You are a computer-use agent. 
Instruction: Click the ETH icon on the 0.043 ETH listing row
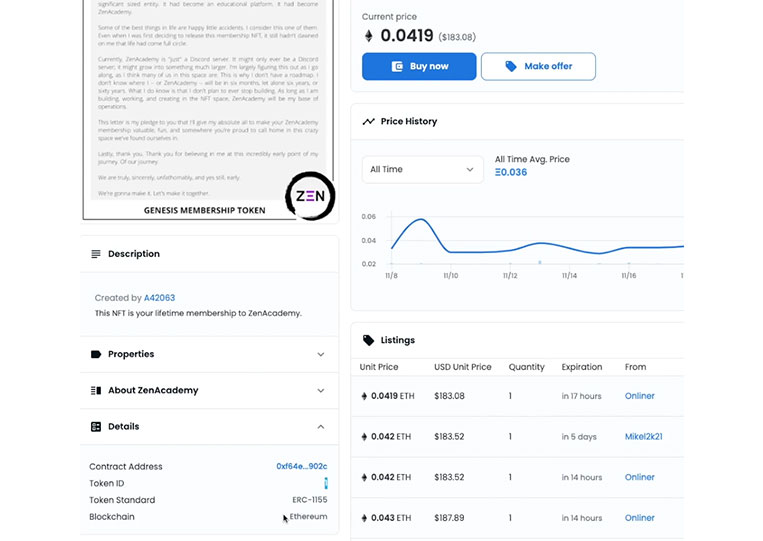[364, 518]
